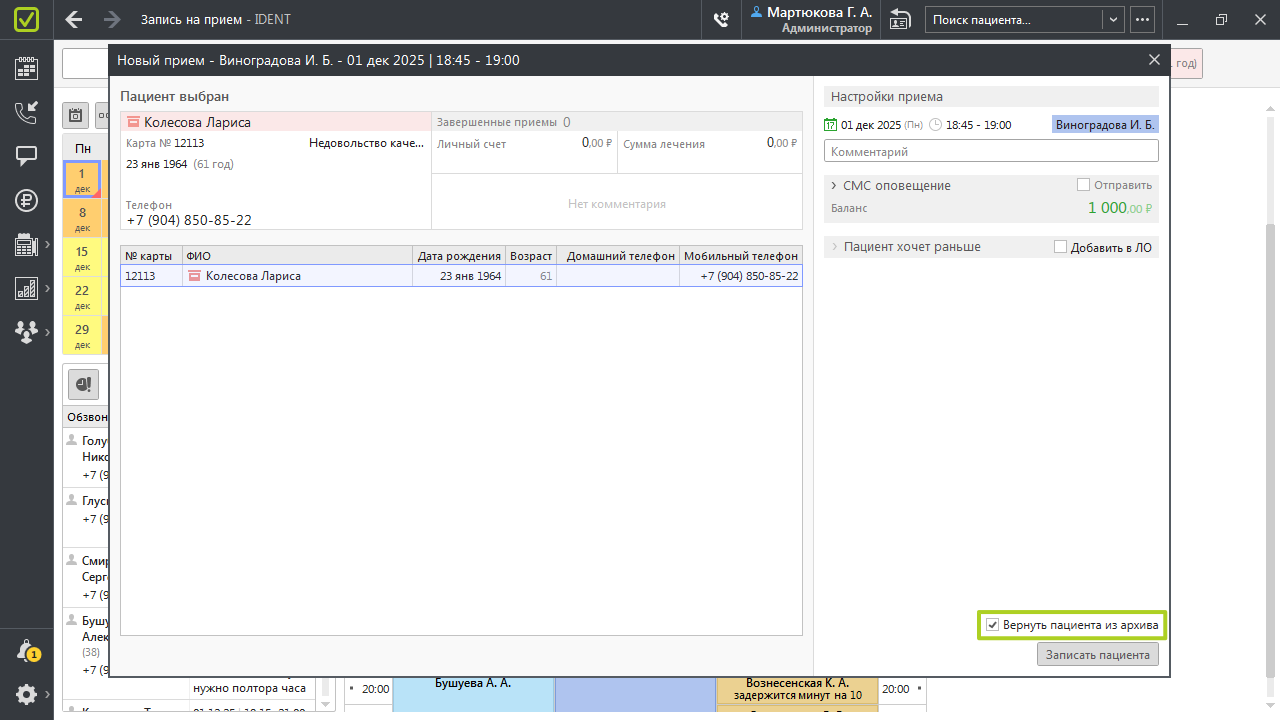Viewport: 1280px width, 720px height.
Task: Open the notifications bell icon
Action: 27,651
